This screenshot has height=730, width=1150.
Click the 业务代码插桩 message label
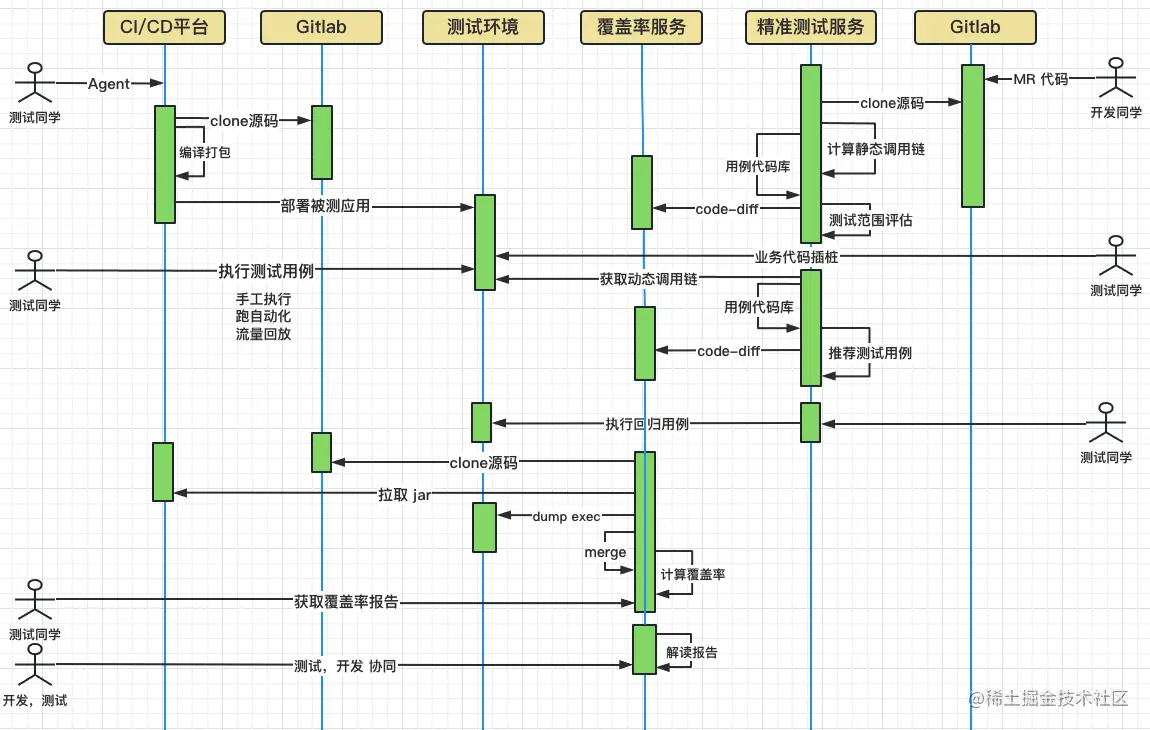pos(796,257)
